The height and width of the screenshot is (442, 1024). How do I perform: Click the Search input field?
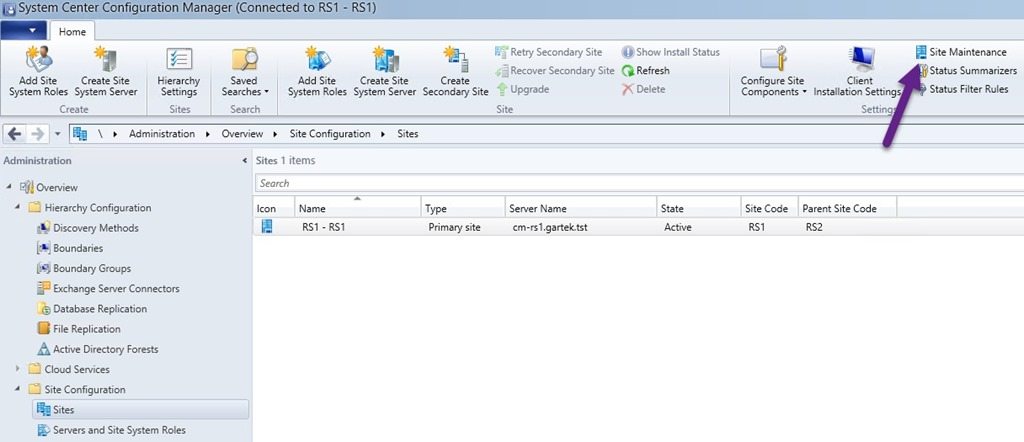[639, 183]
